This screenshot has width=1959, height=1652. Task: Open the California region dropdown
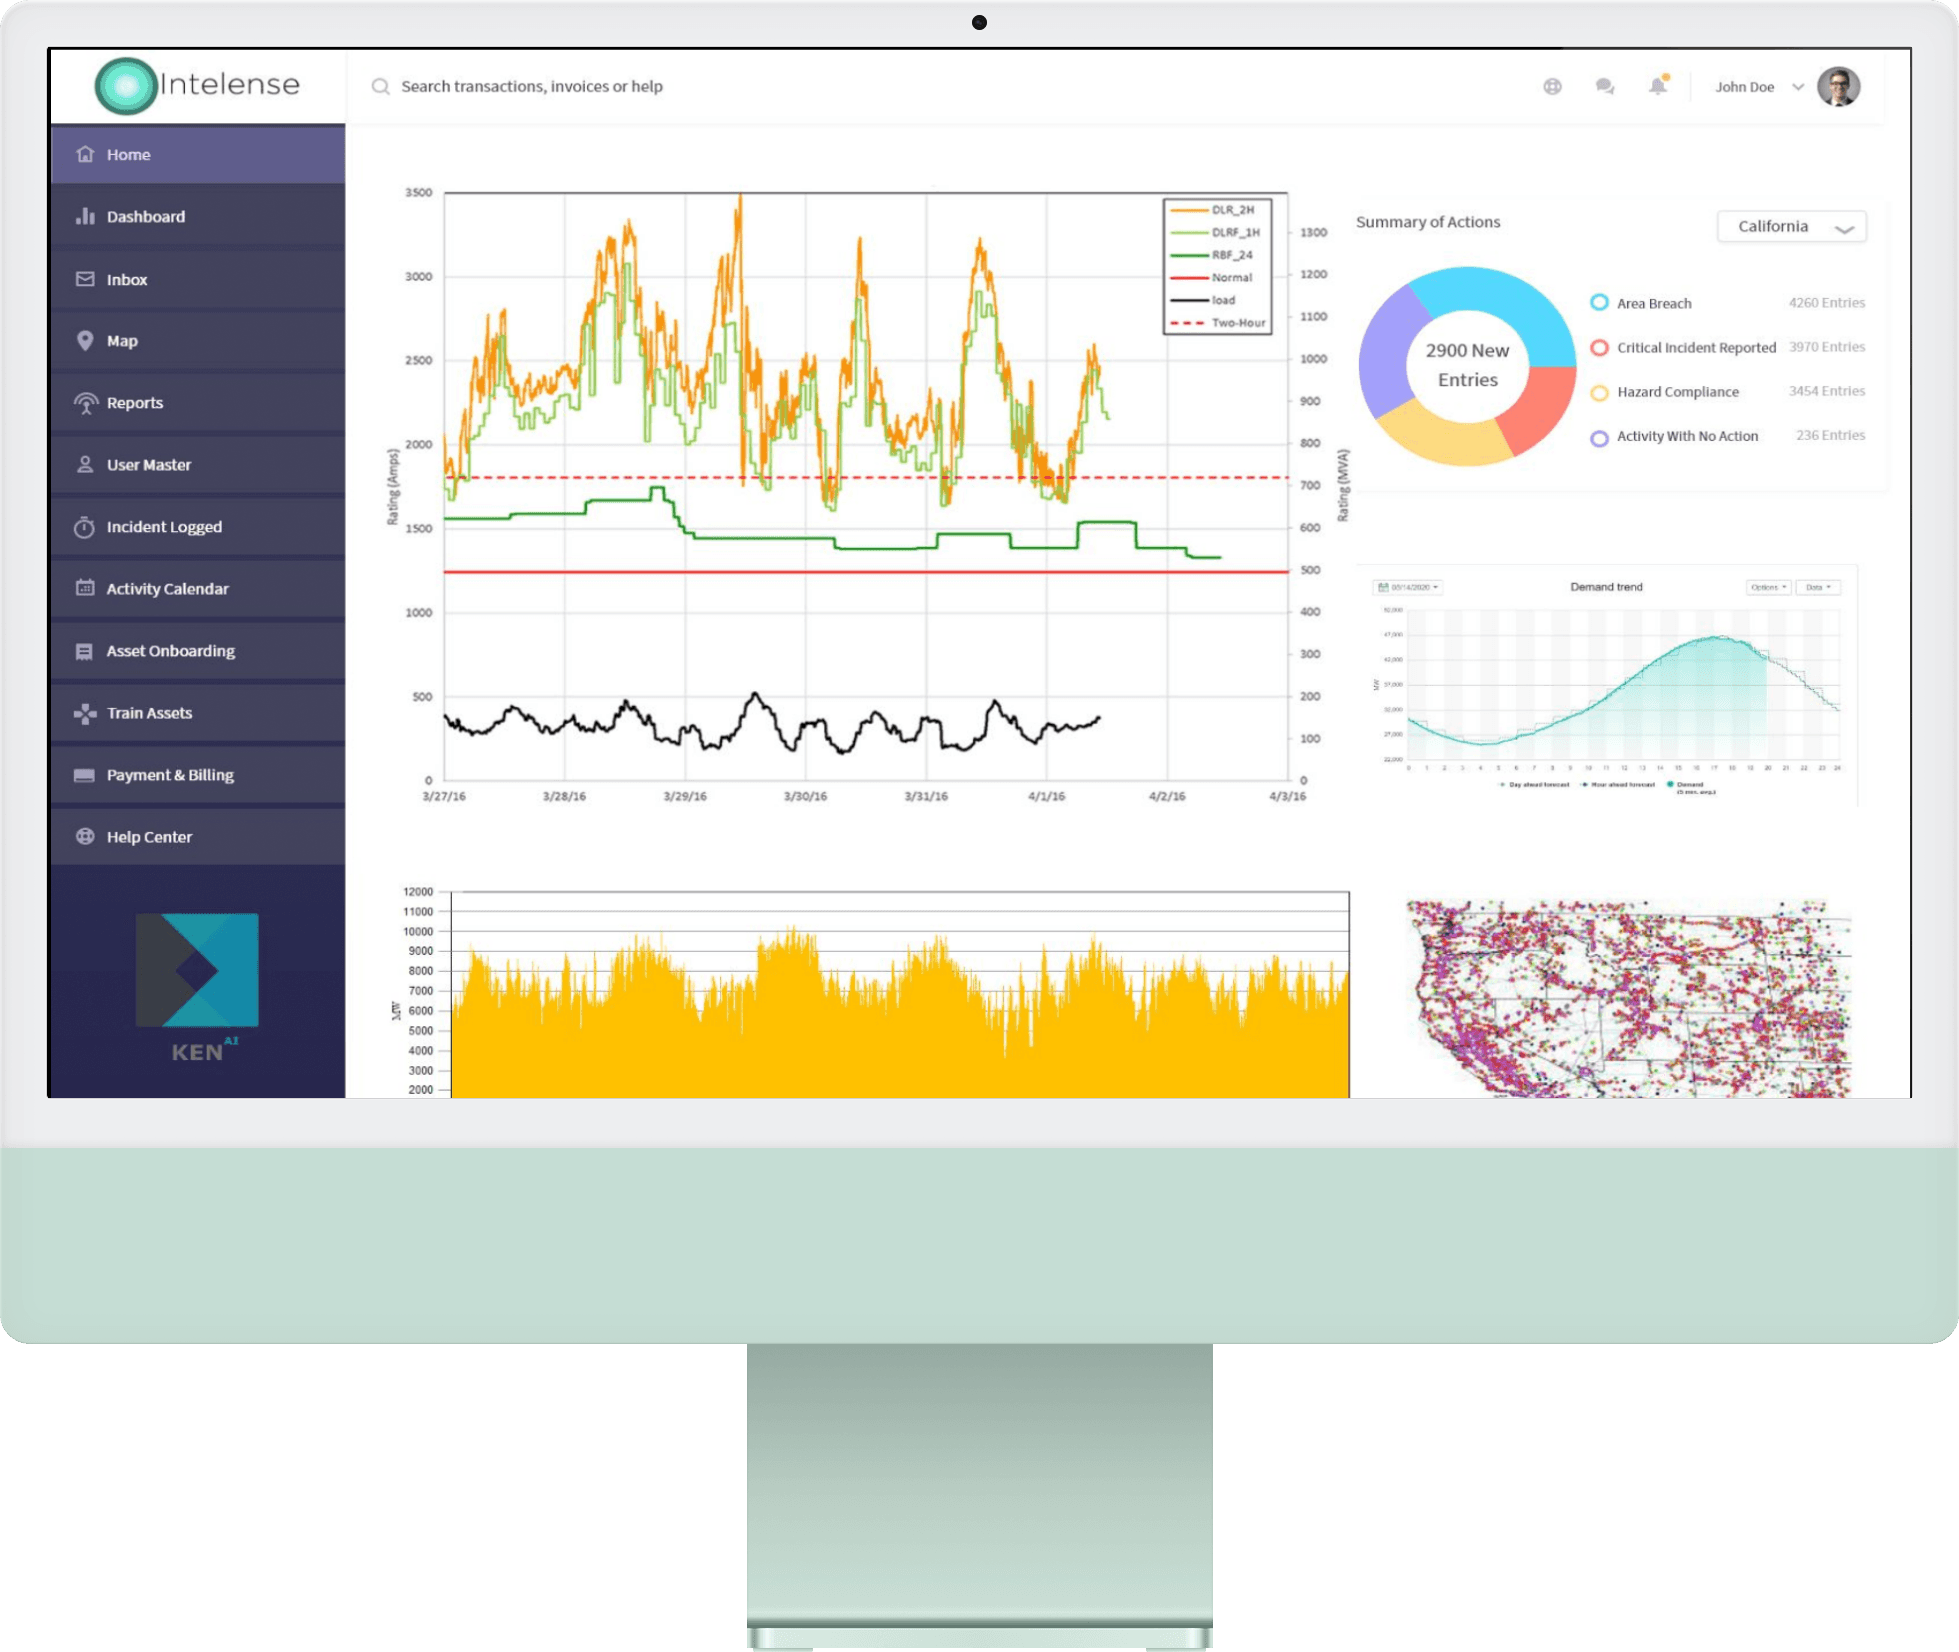(1791, 226)
